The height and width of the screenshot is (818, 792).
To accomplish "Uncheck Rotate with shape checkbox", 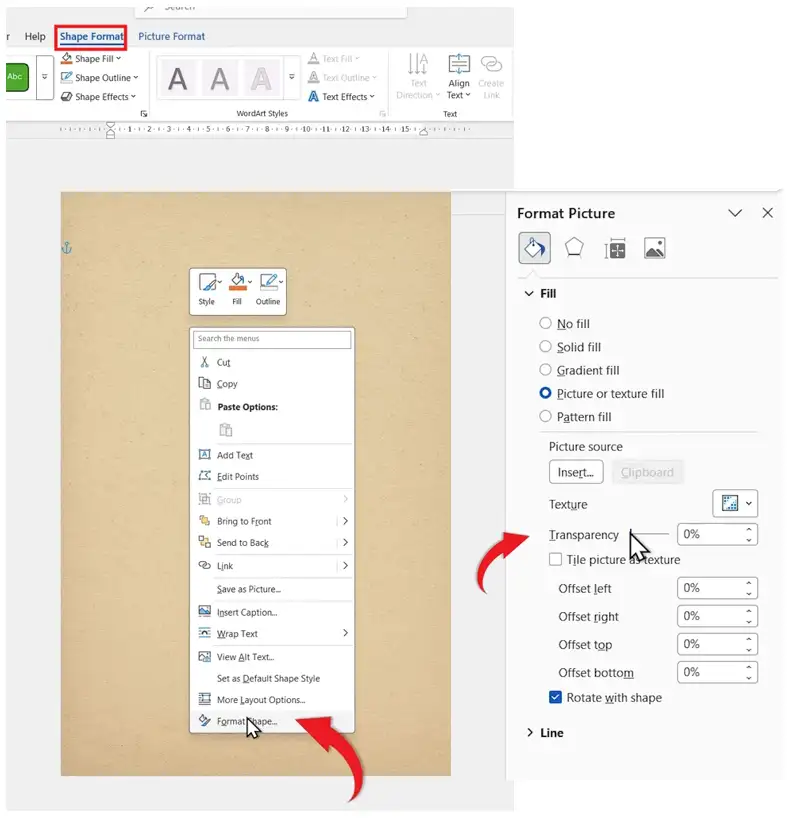I will pos(556,697).
